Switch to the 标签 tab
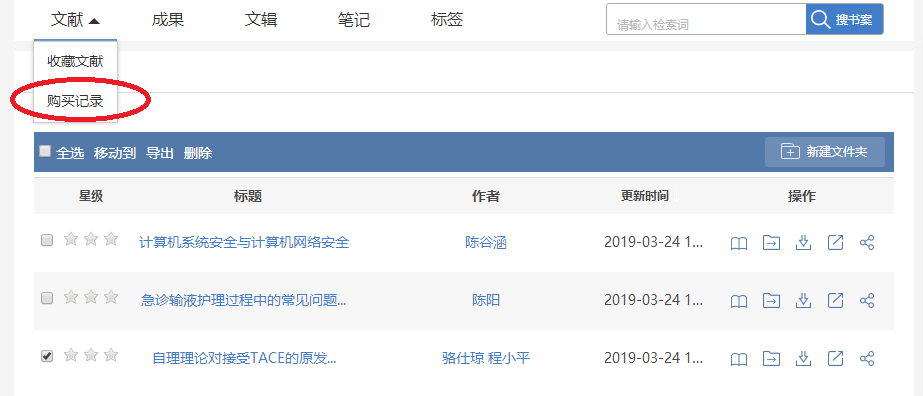923x396 pixels. click(x=447, y=20)
